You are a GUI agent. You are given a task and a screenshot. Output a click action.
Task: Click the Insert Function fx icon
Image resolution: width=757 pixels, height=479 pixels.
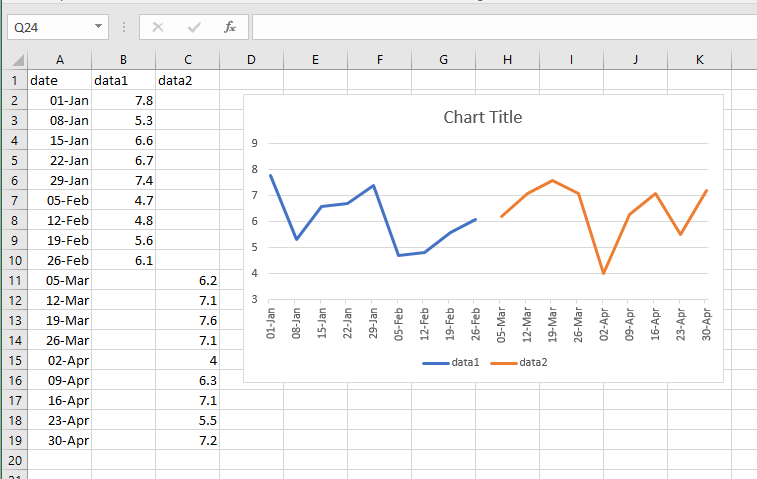point(230,27)
